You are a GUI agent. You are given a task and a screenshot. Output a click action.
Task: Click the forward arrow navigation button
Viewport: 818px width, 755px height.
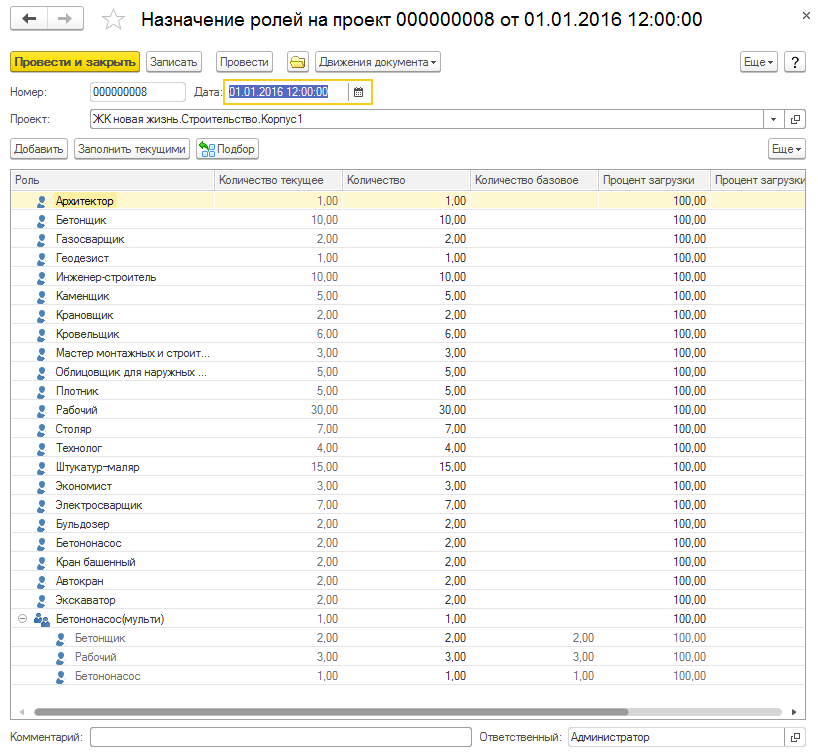[65, 19]
